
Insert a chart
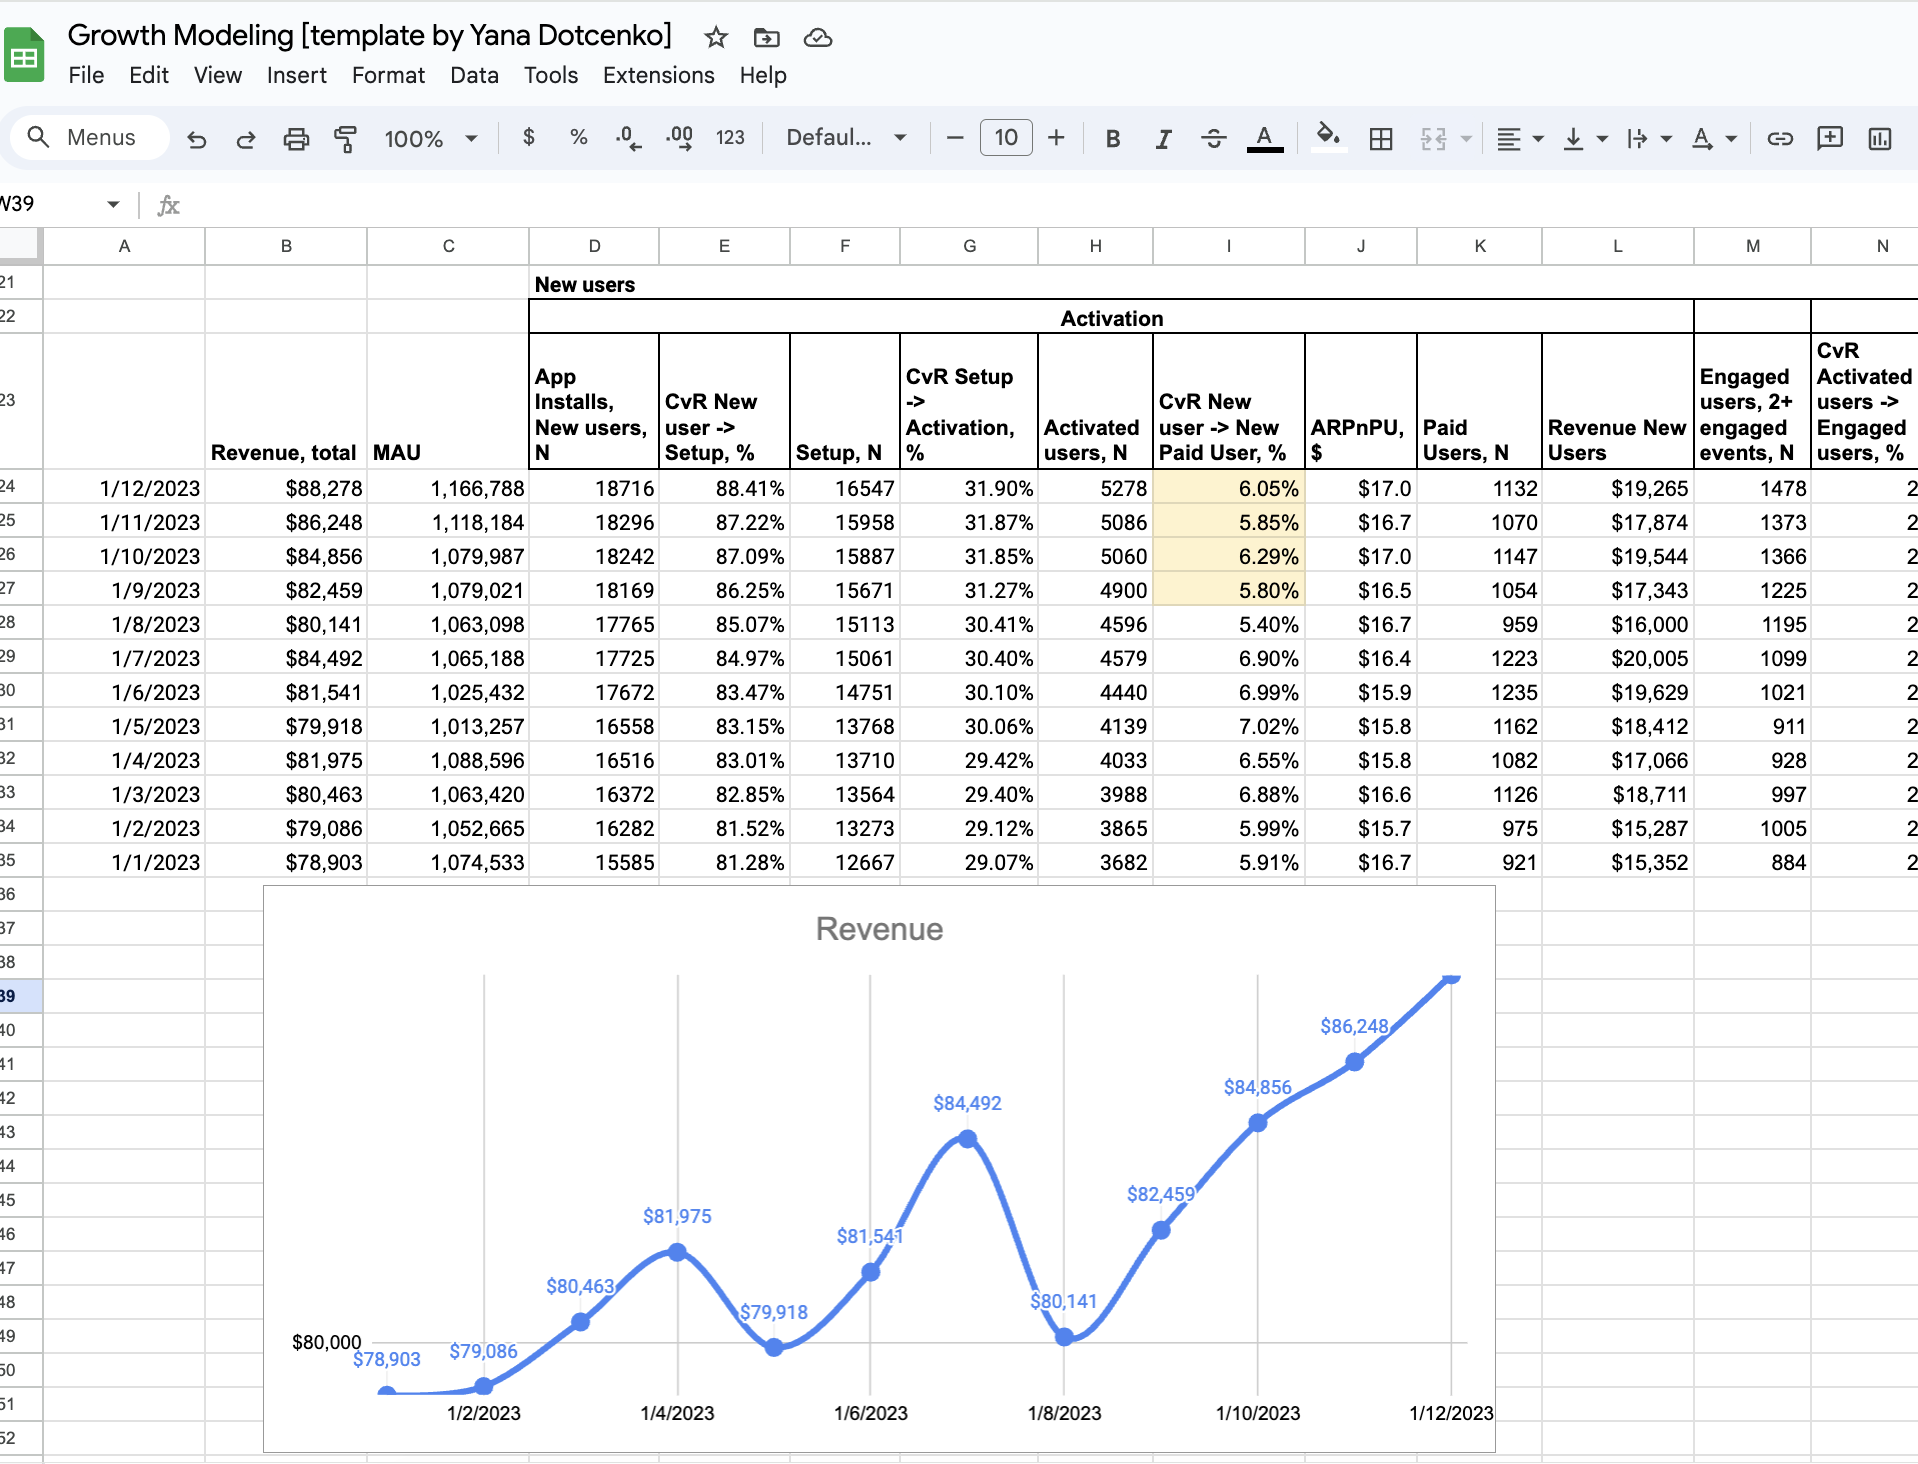point(1880,139)
